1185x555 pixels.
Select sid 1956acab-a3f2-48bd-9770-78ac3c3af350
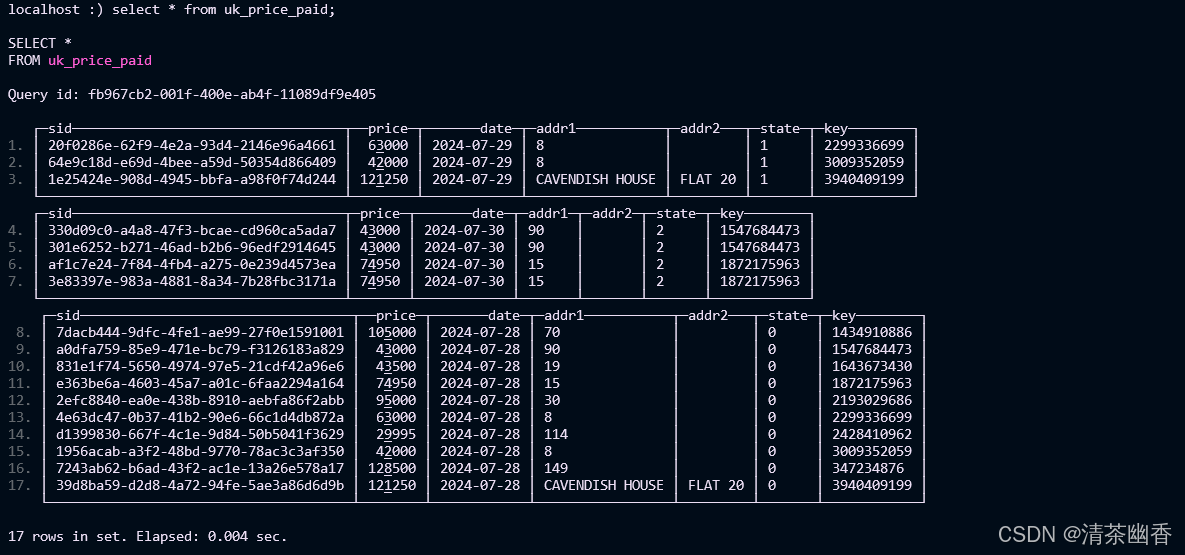tap(200, 451)
